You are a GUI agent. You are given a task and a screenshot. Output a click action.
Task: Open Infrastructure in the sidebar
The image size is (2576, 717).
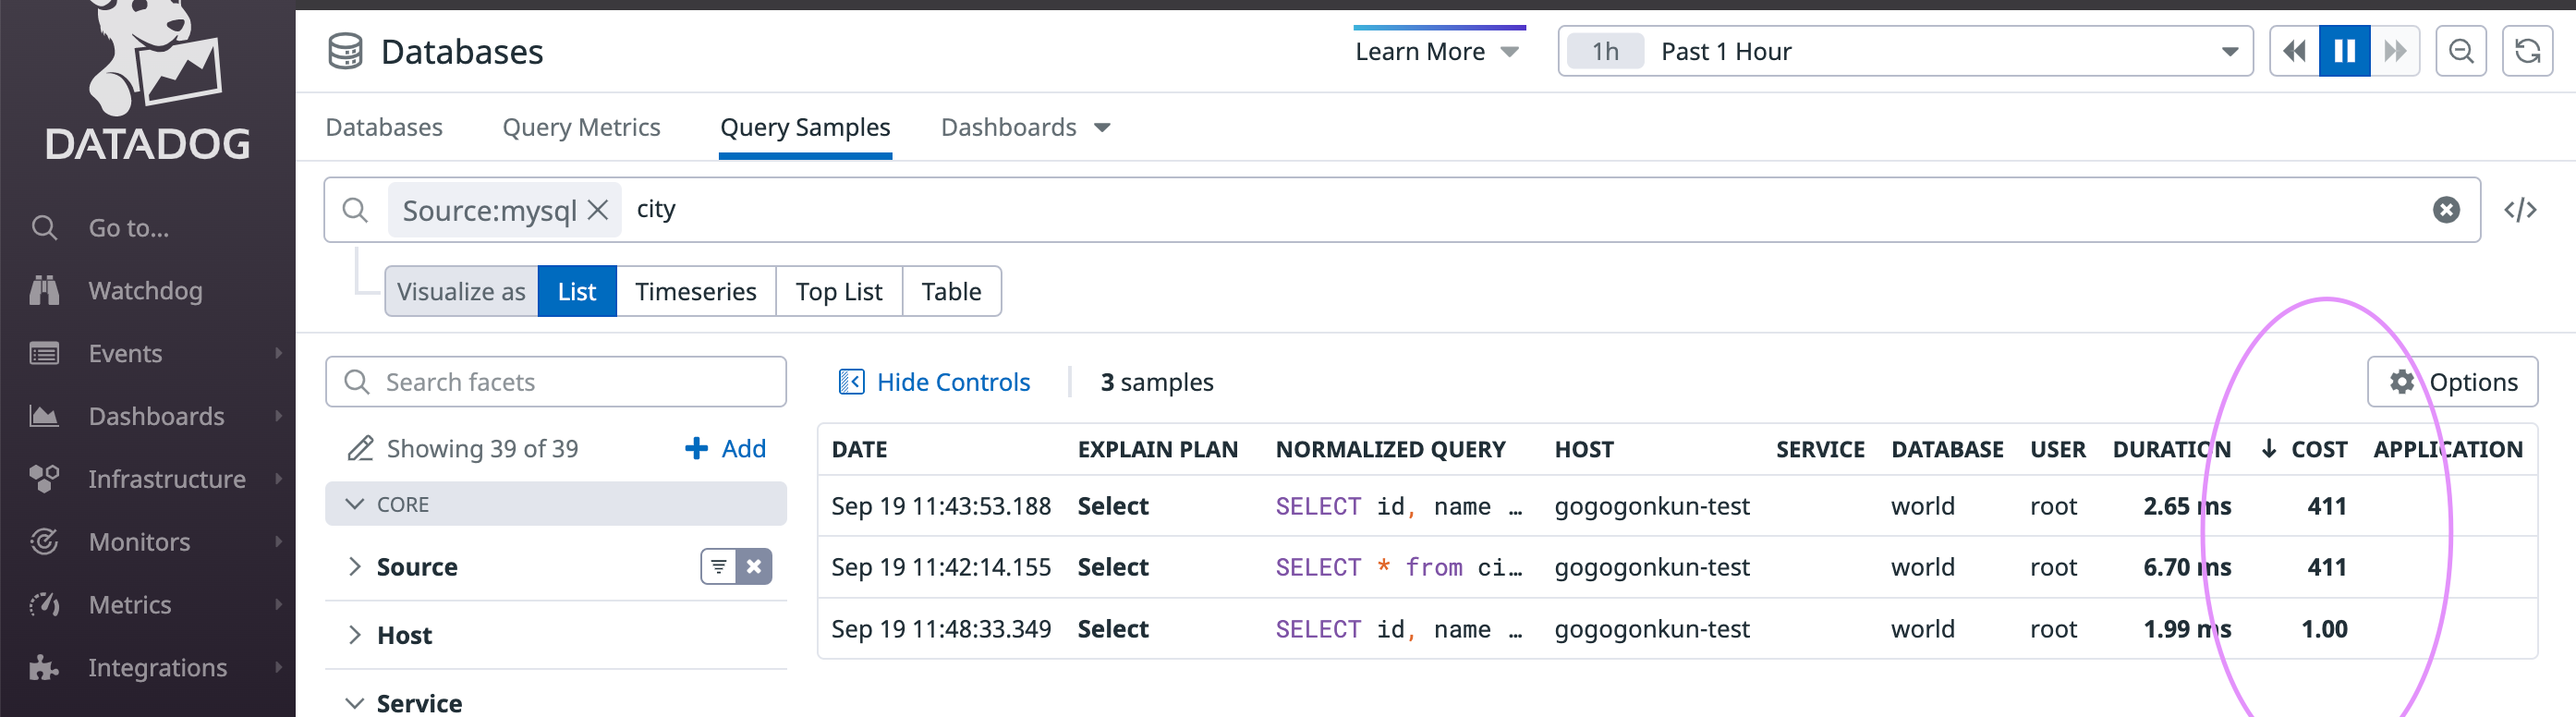coord(166,479)
